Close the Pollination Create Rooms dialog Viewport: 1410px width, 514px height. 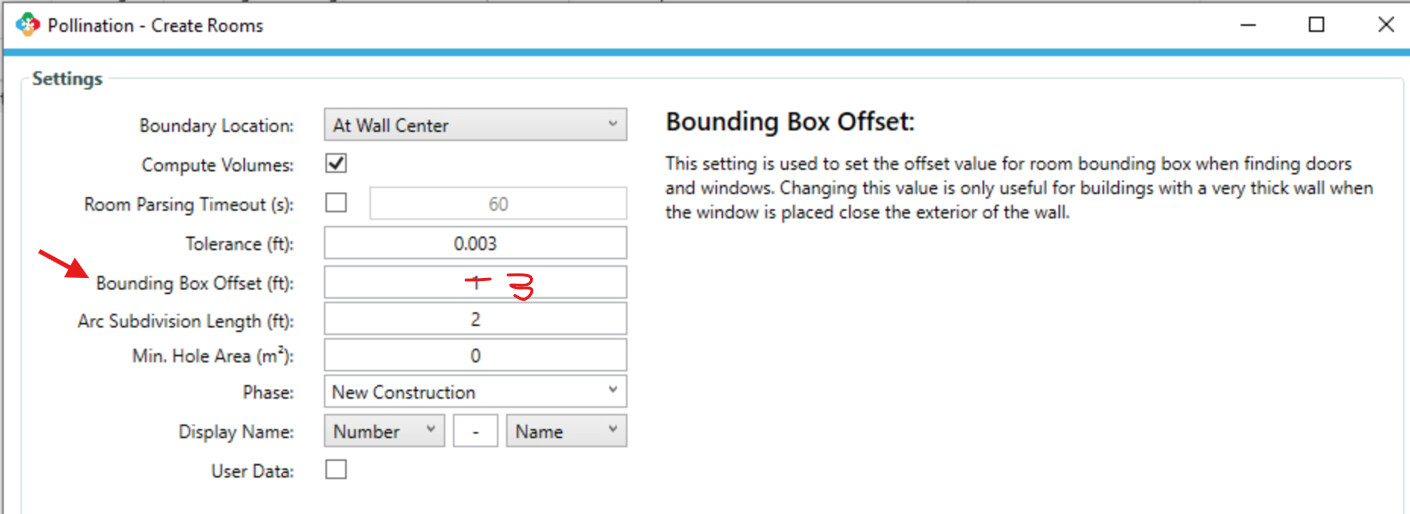[1385, 25]
